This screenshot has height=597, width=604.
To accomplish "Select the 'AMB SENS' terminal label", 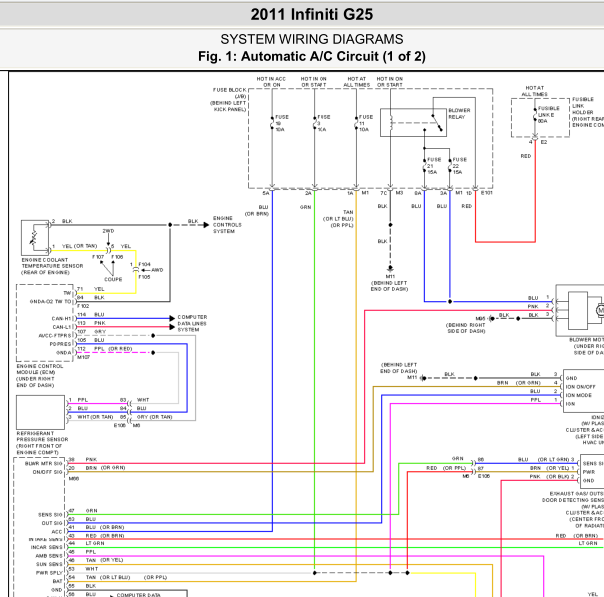I will click(x=49, y=556).
